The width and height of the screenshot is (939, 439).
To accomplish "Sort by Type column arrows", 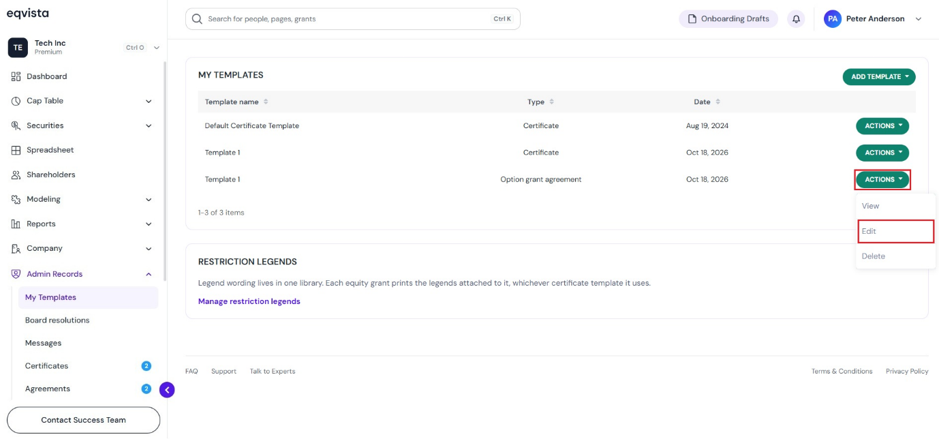I will [552, 102].
